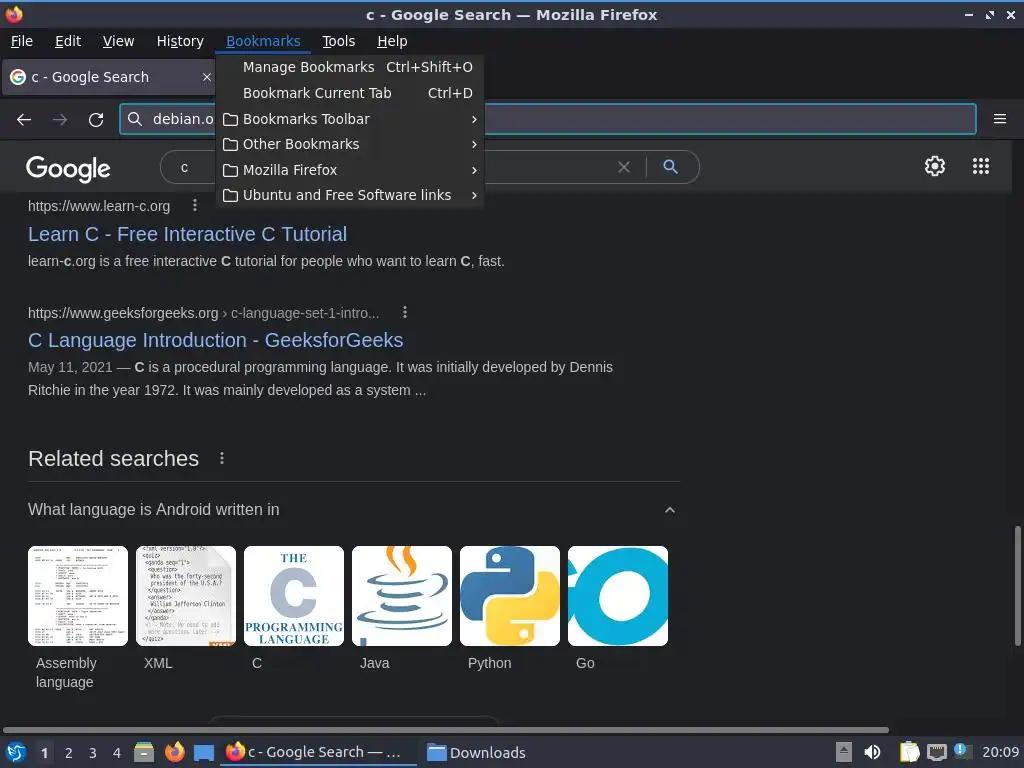The image size is (1024, 768).
Task: Select the C Programming Language thumbnail
Action: (294, 596)
